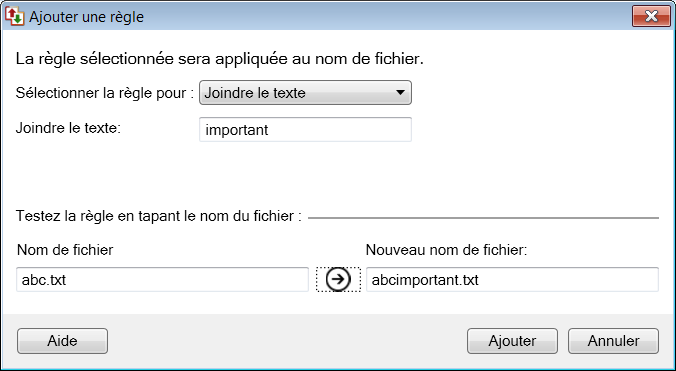Focus the text field containing important
This screenshot has height=371, width=676.
305,130
